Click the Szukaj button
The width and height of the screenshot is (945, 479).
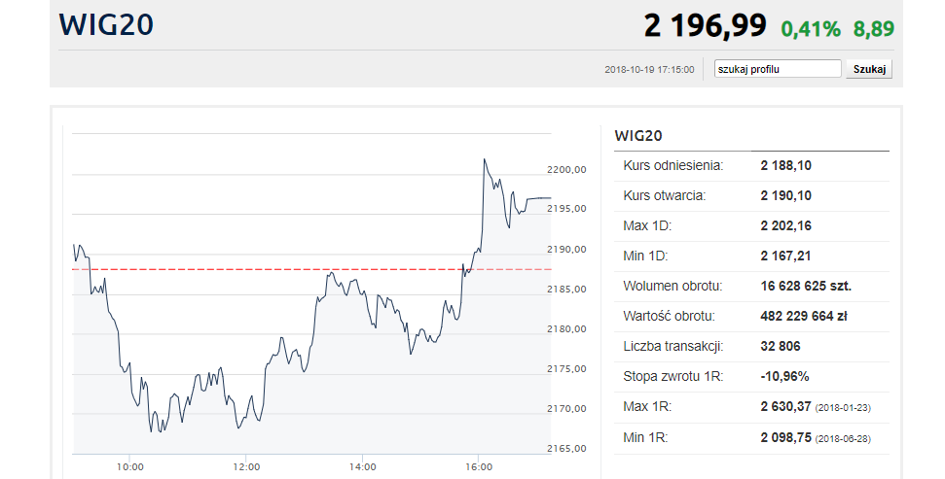pos(869,69)
